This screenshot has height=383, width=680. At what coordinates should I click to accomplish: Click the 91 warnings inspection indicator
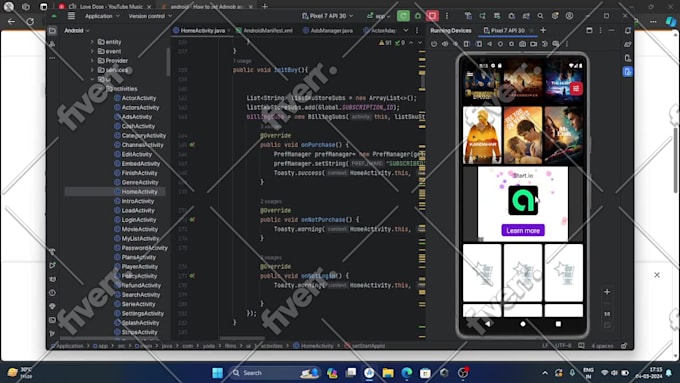click(x=385, y=43)
